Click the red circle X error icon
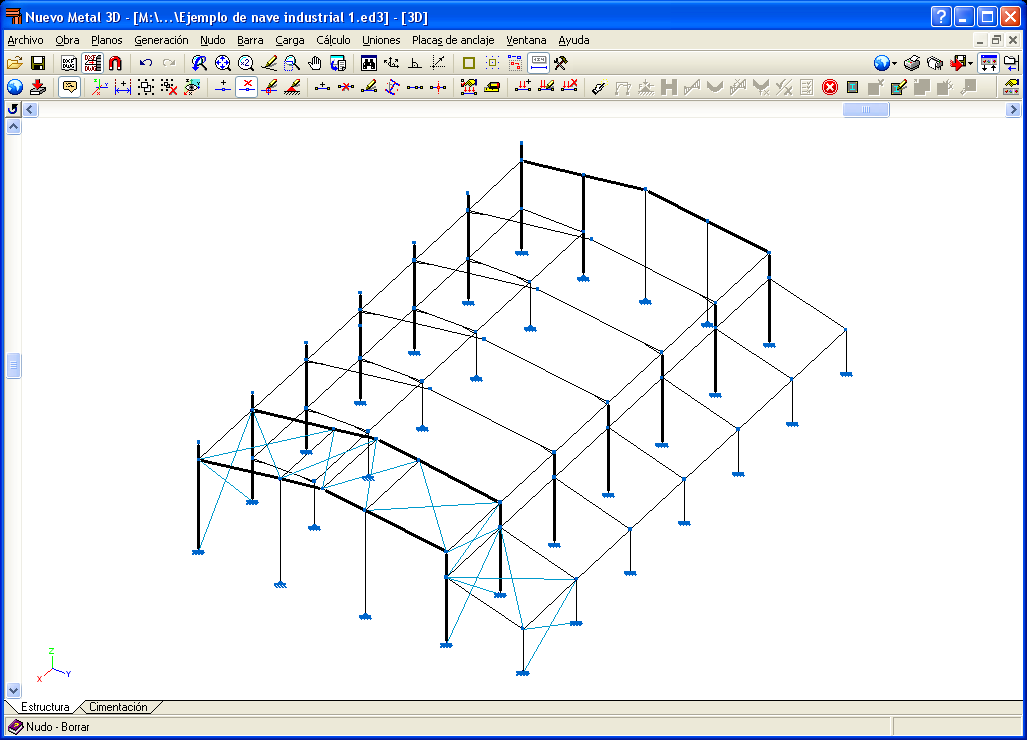 pyautogui.click(x=830, y=86)
